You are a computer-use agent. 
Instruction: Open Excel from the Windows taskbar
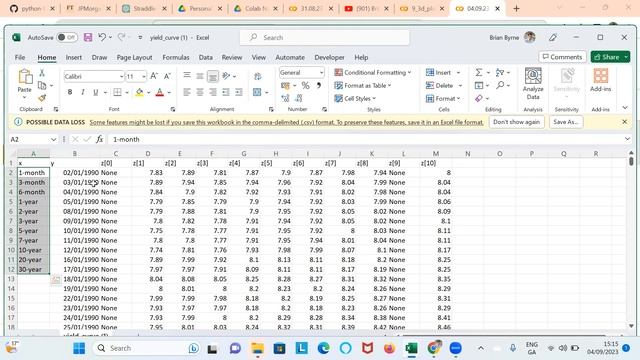click(x=411, y=348)
